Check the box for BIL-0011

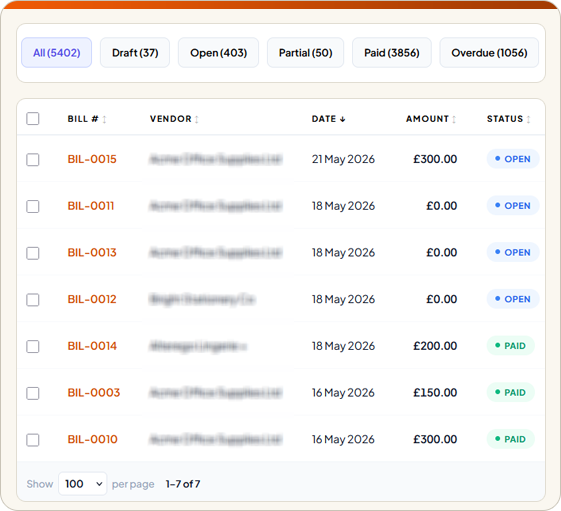point(33,206)
